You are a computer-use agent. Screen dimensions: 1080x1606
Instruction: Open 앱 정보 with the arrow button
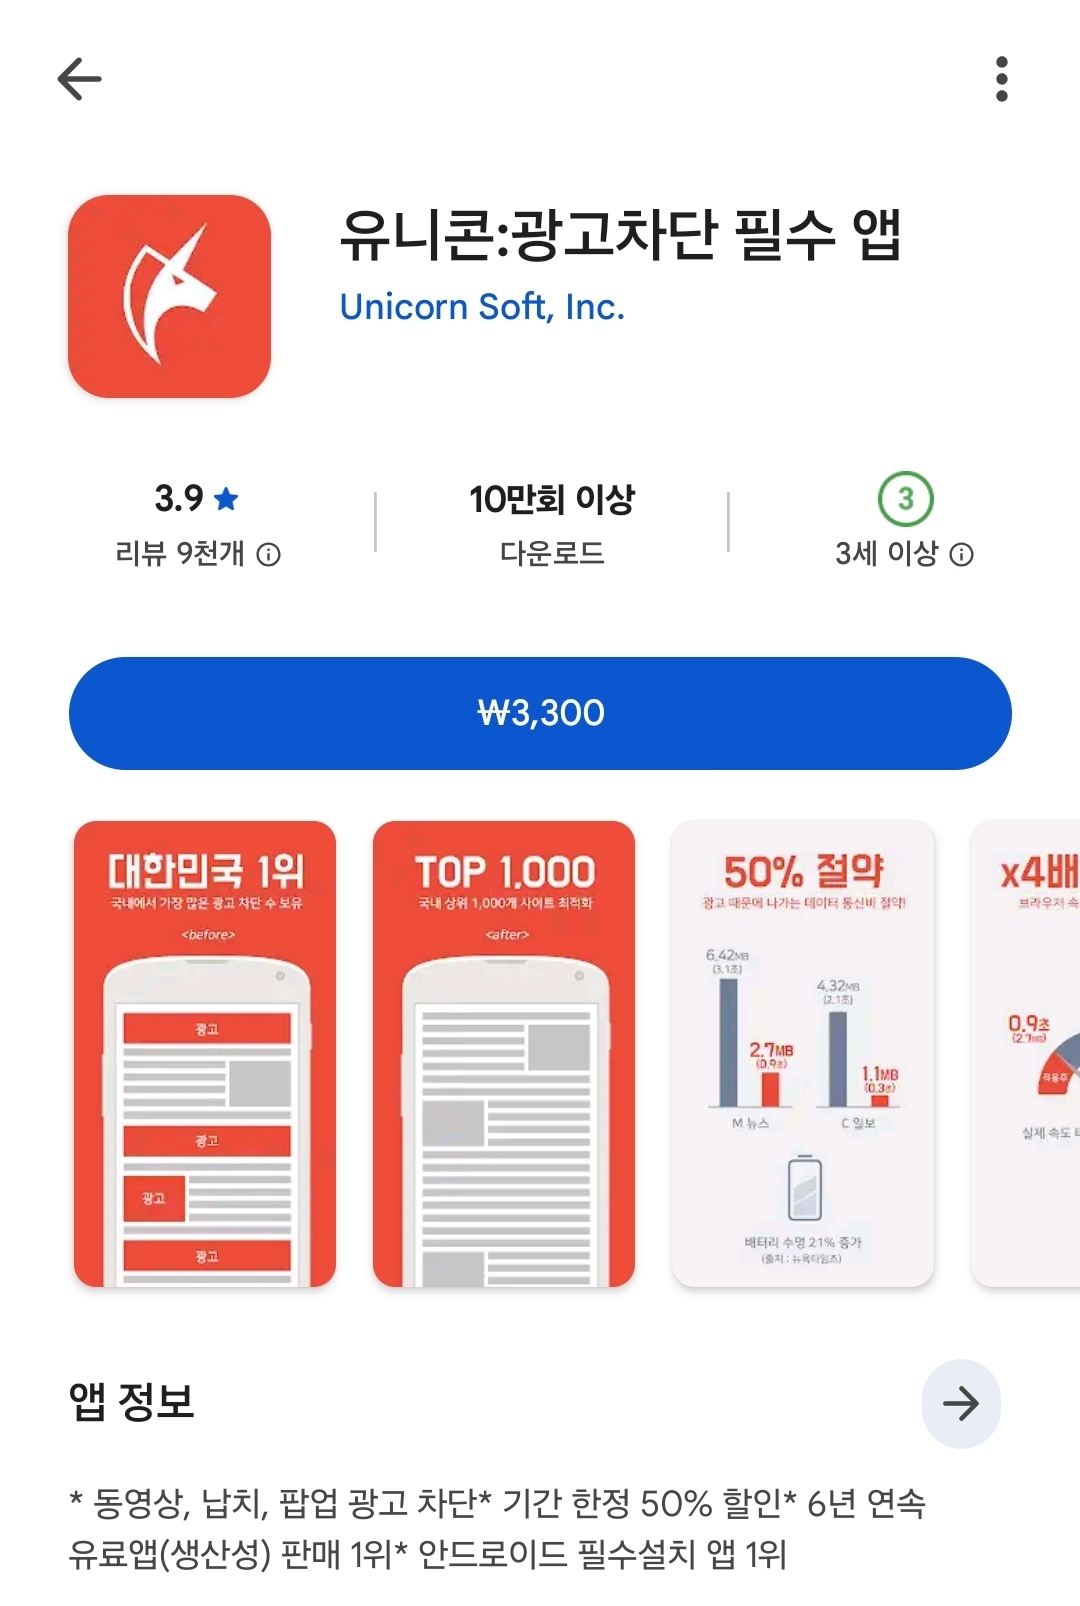click(x=961, y=1403)
